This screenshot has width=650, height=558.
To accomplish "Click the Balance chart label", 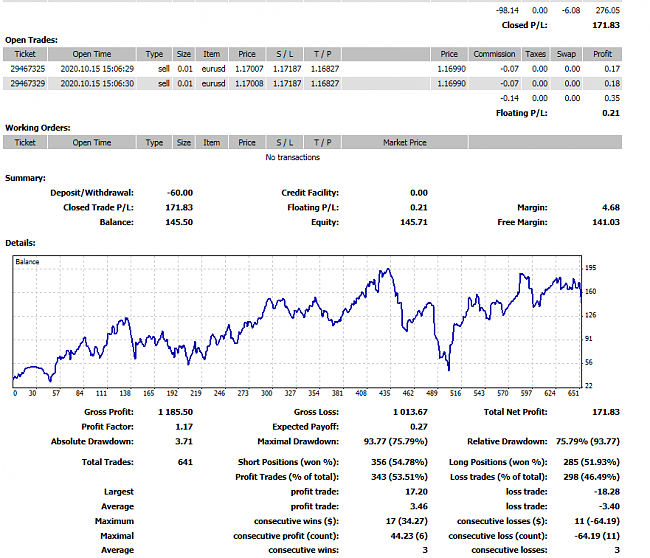I will click(x=27, y=262).
